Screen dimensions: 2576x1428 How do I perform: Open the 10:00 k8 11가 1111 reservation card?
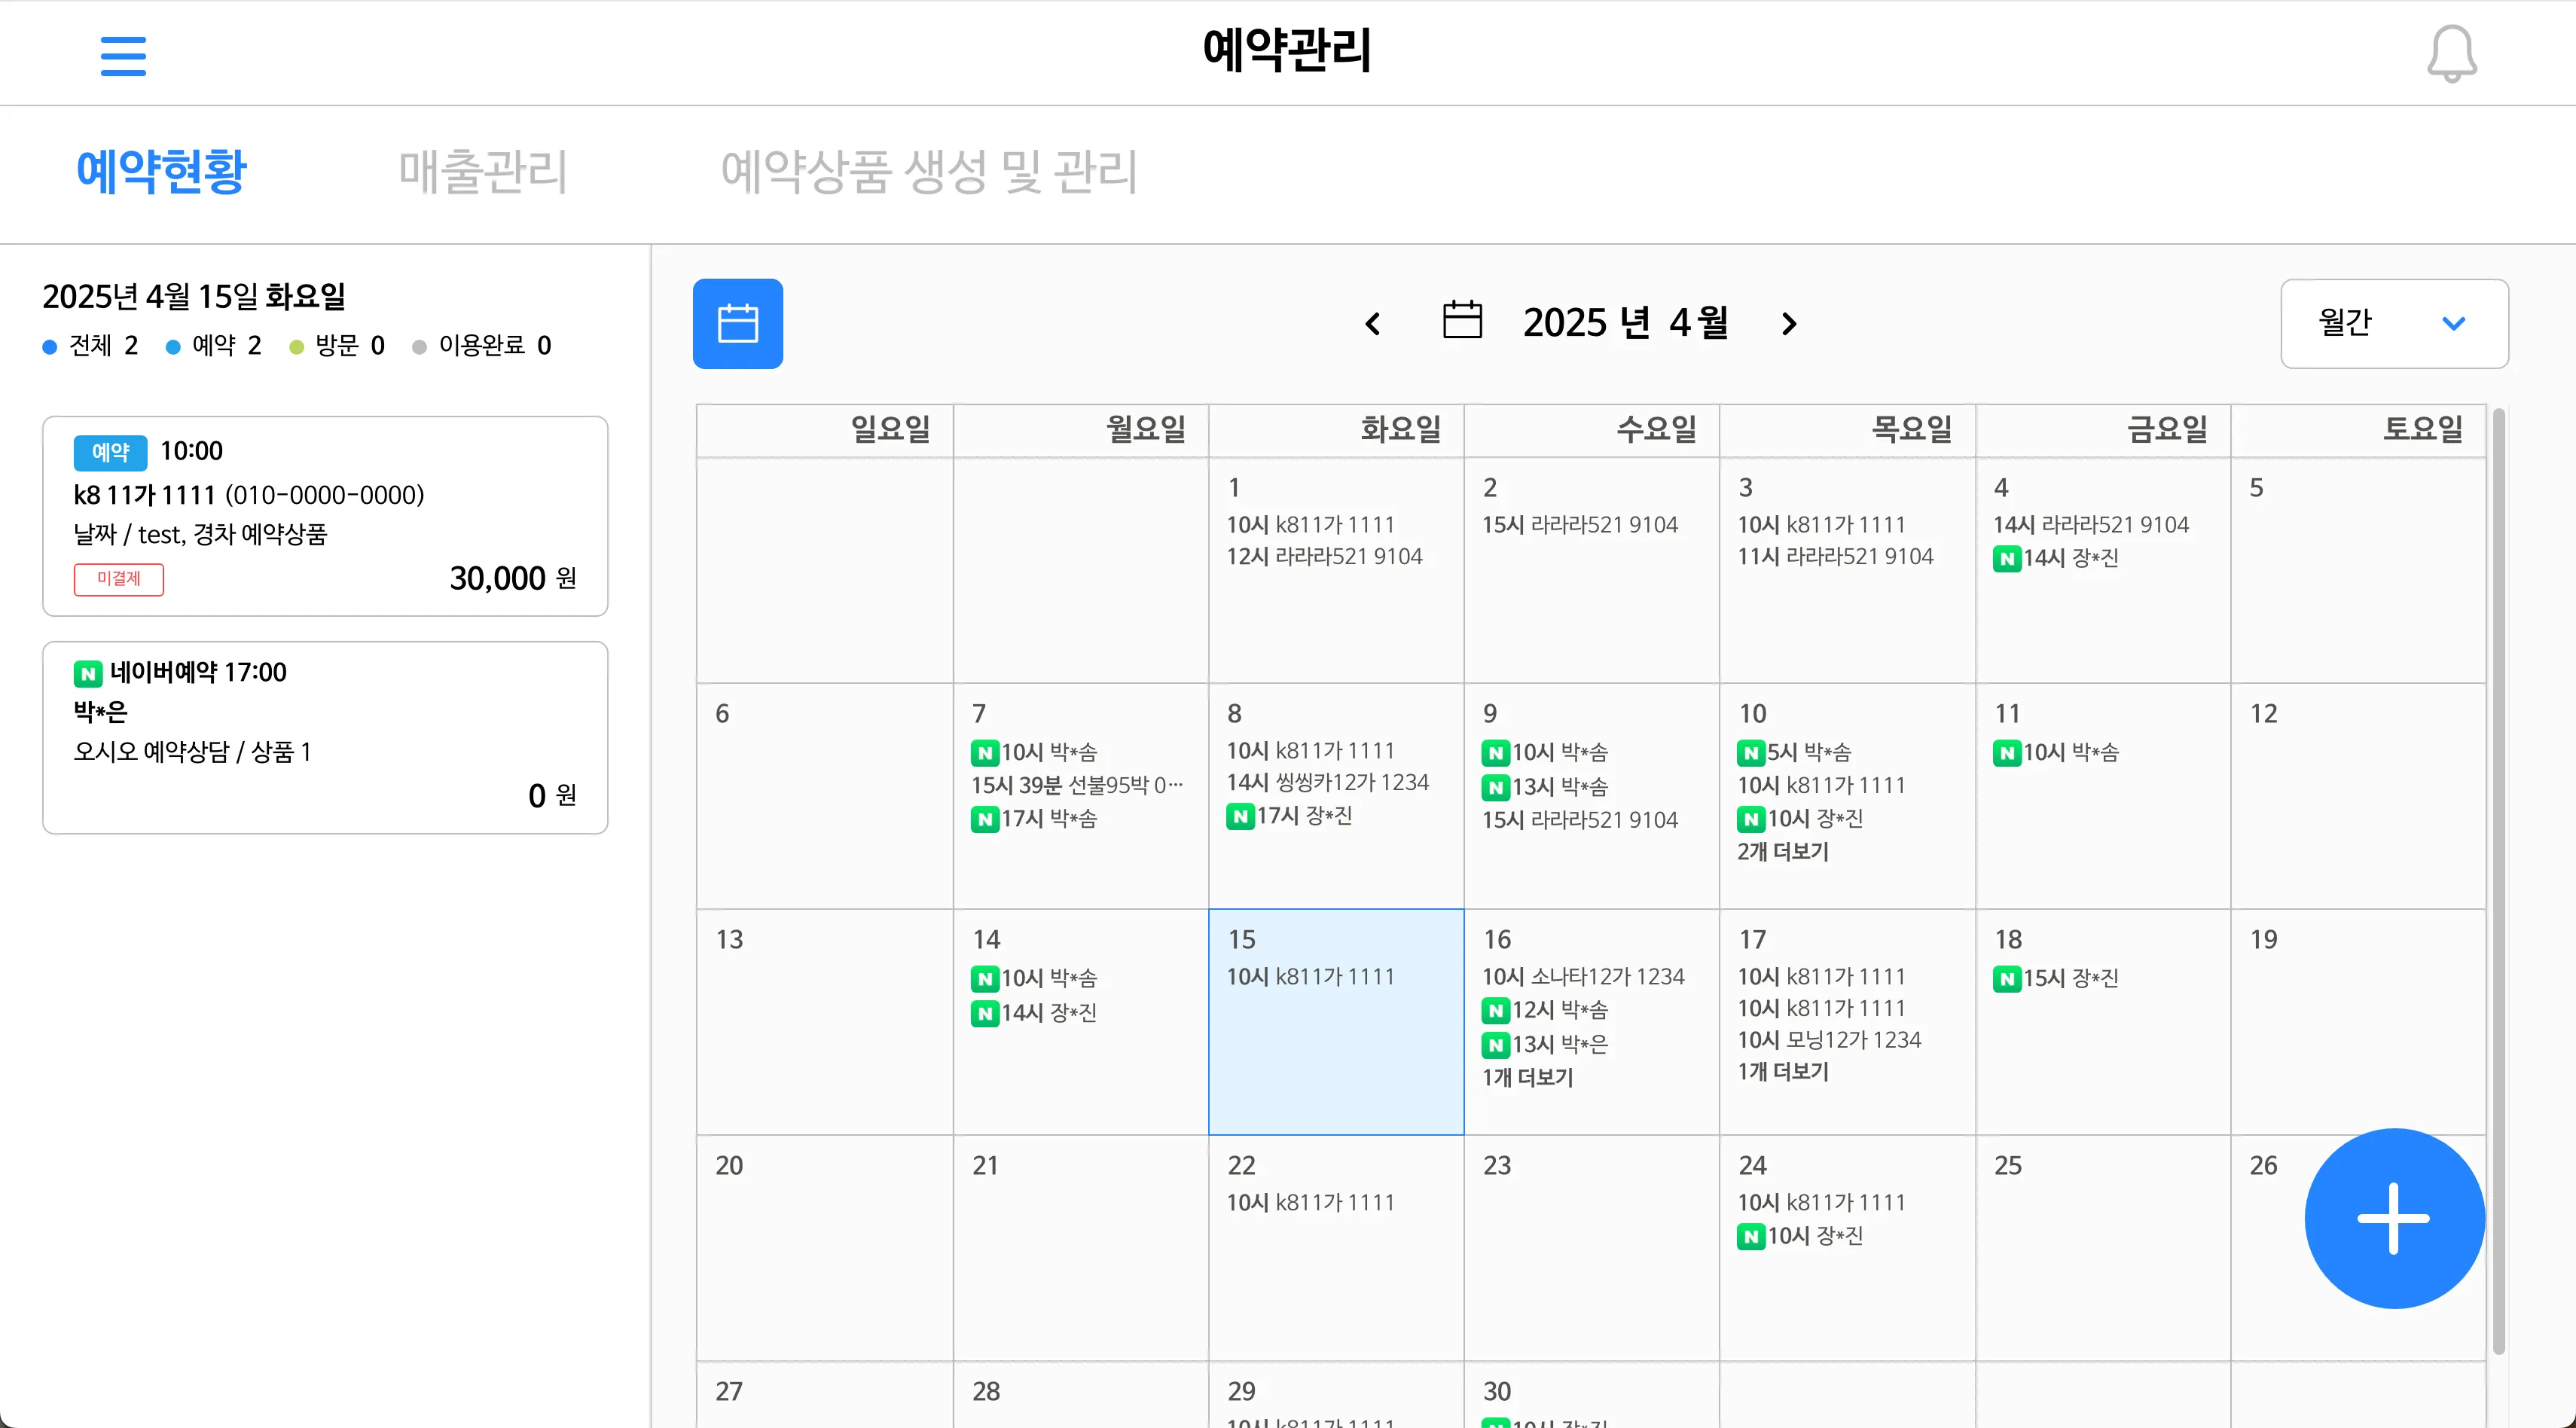(325, 516)
